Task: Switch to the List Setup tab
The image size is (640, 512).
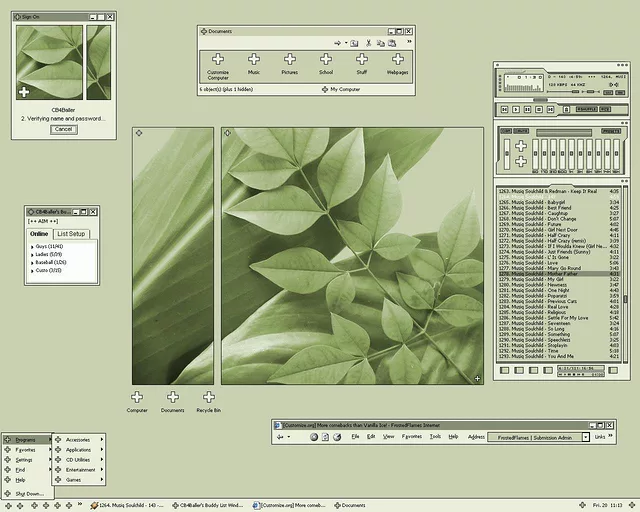Action: (x=71, y=234)
